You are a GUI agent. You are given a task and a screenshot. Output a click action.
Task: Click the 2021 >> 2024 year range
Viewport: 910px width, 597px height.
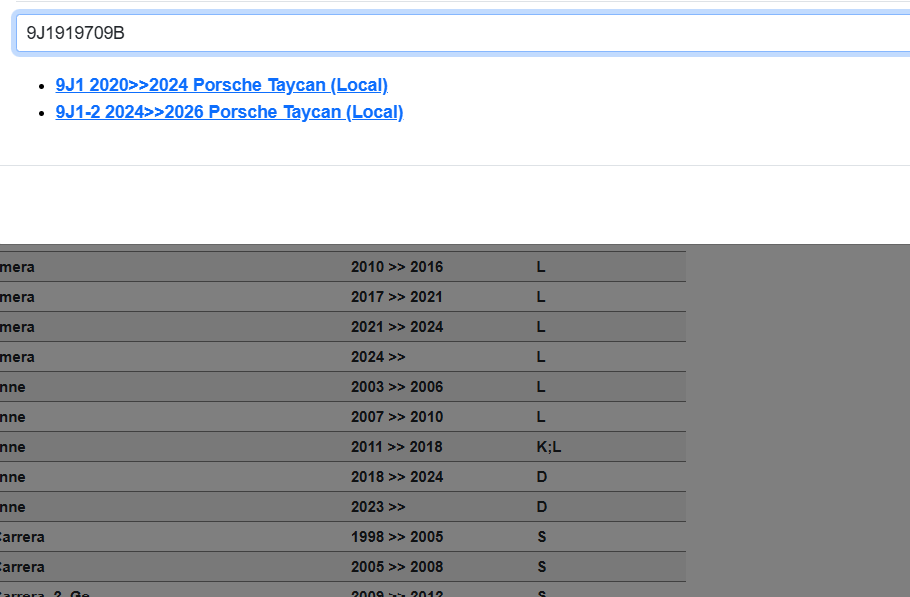pyautogui.click(x=396, y=327)
